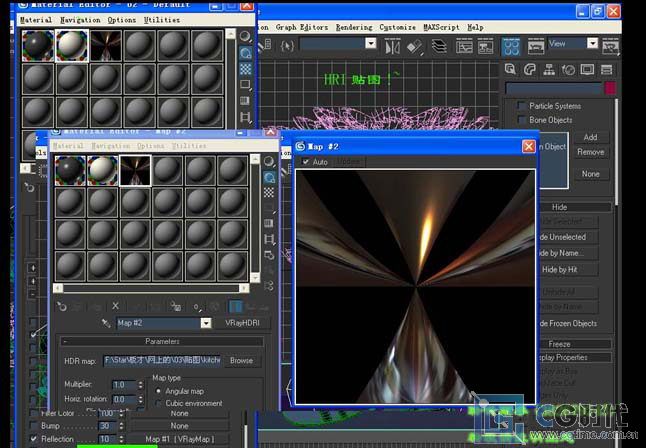
Task: Click the Hide by Name button
Action: pyautogui.click(x=565, y=254)
